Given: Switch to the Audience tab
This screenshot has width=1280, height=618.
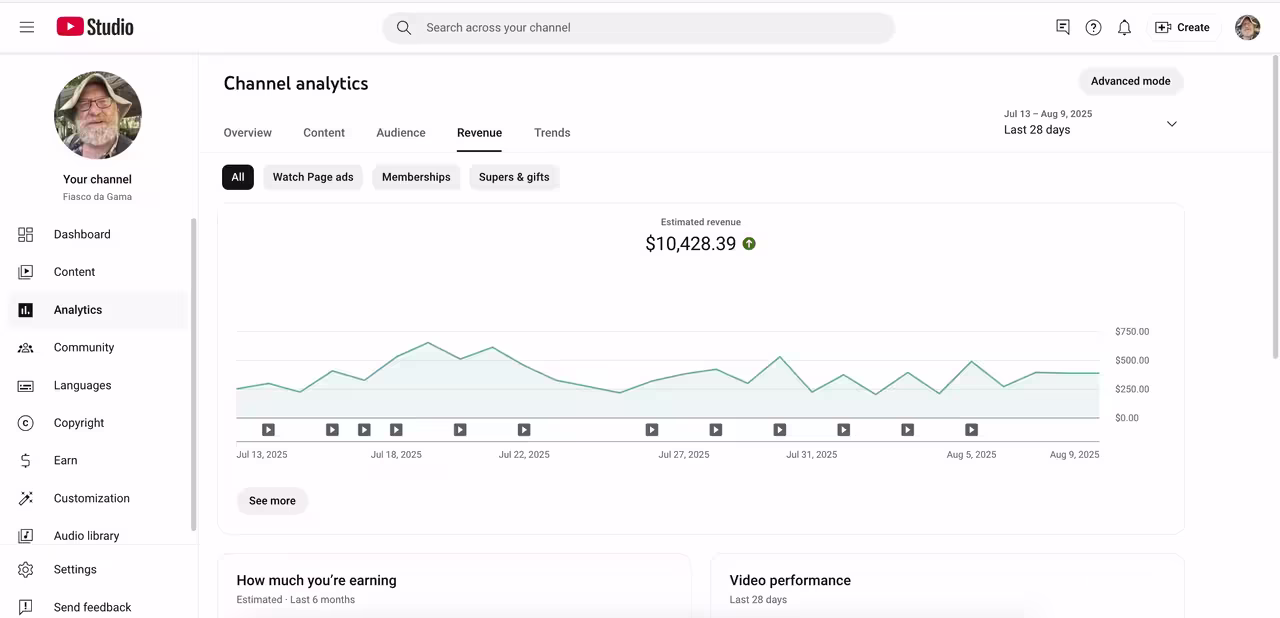Looking at the screenshot, I should tap(401, 132).
